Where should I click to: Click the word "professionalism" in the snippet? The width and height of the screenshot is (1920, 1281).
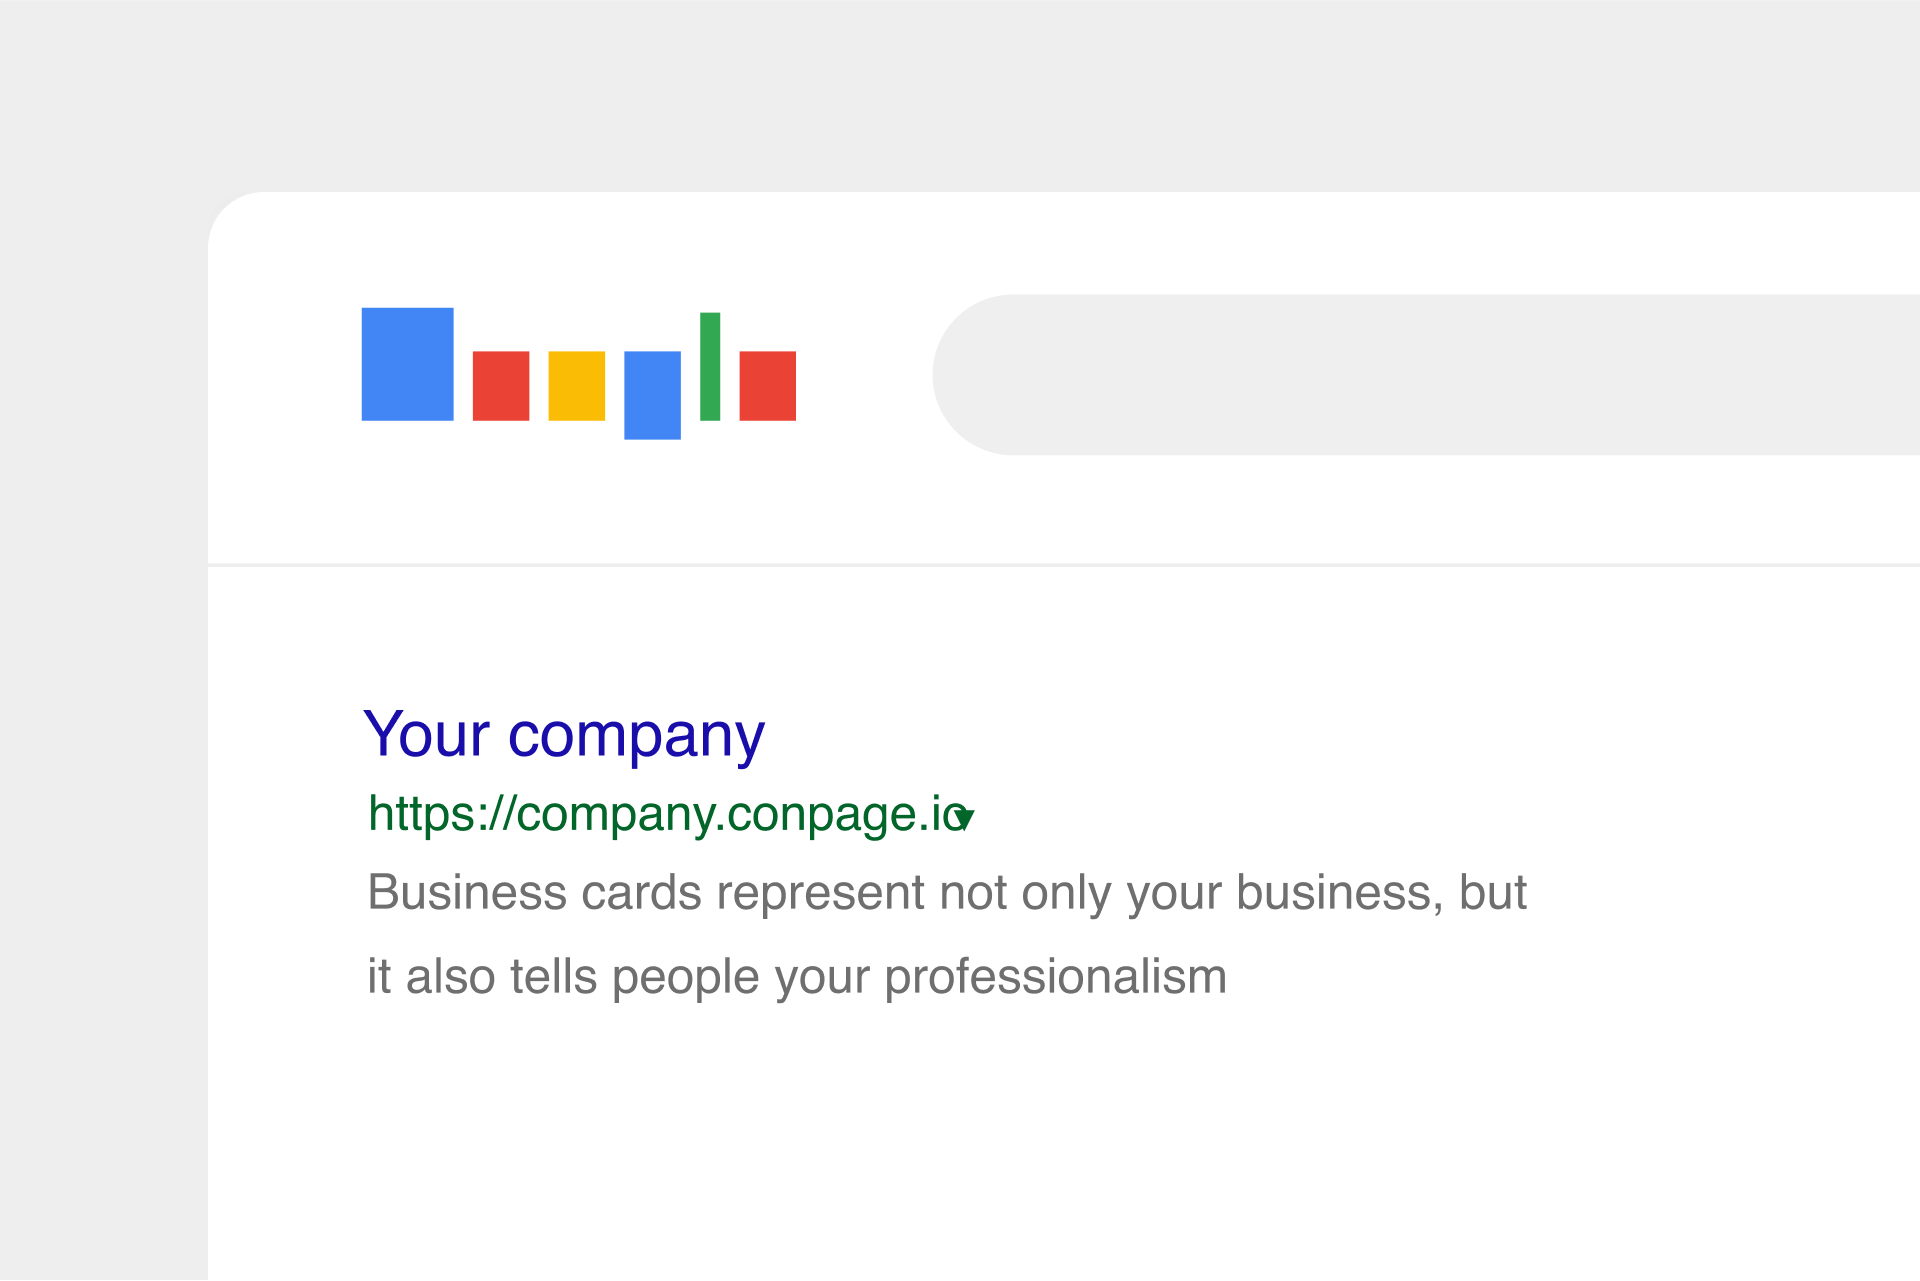(1055, 977)
